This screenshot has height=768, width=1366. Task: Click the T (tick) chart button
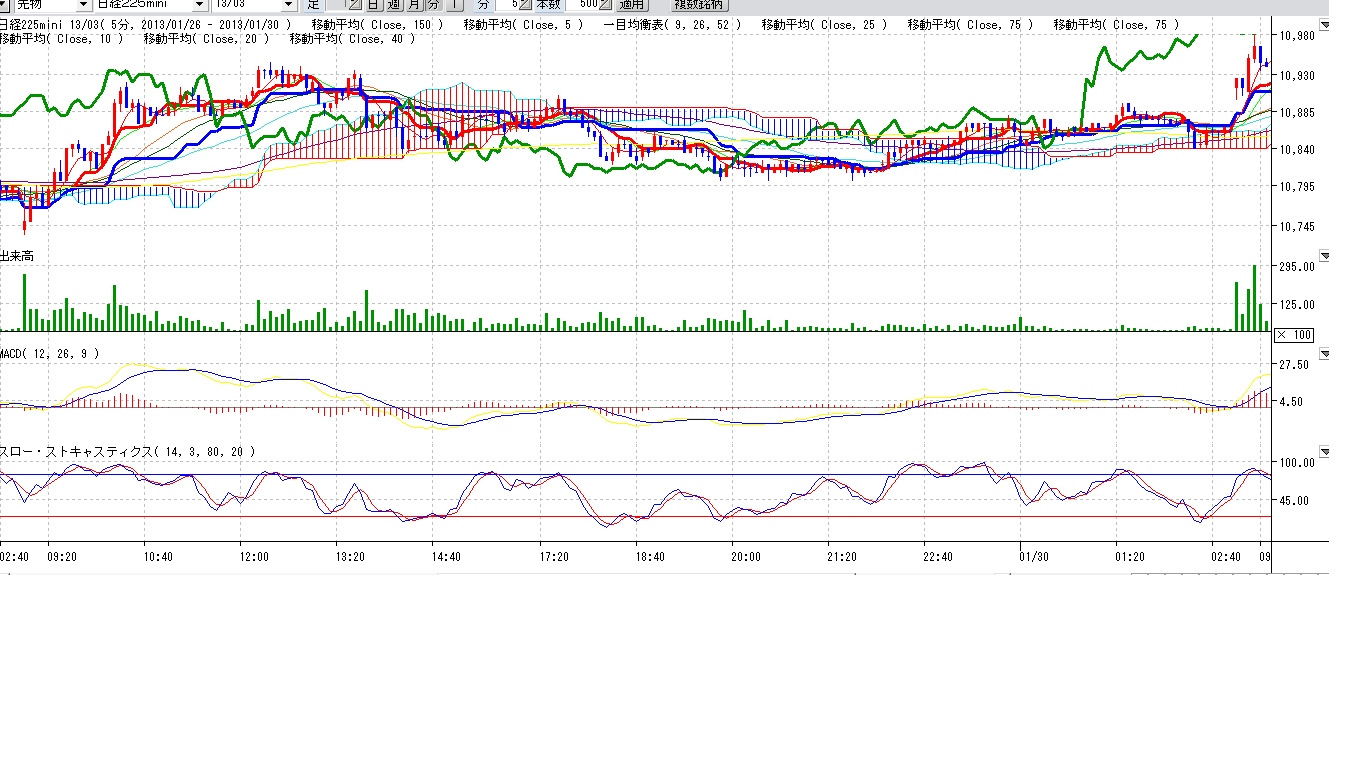coord(455,4)
